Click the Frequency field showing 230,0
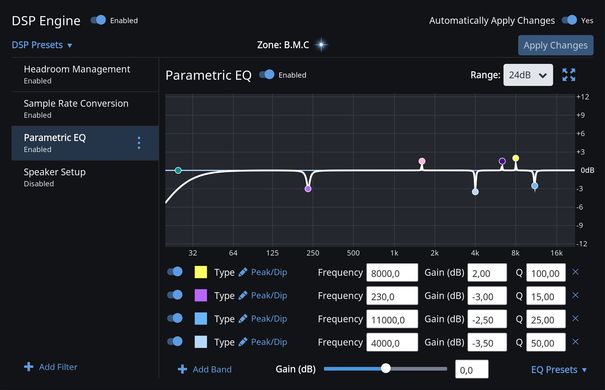 pos(392,296)
